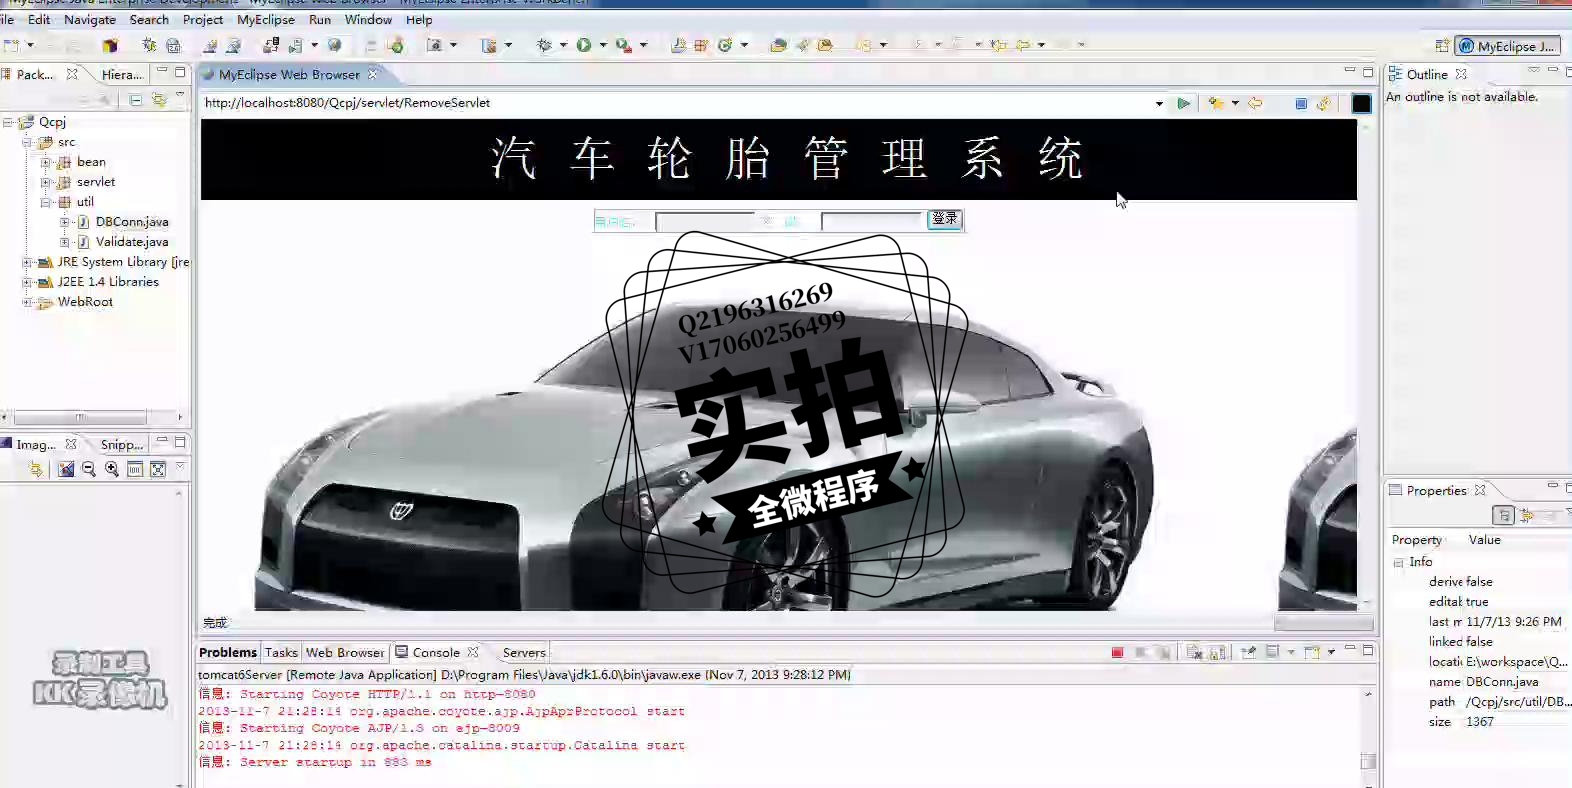
Task: Switch to the Servers tab
Action: (x=524, y=652)
